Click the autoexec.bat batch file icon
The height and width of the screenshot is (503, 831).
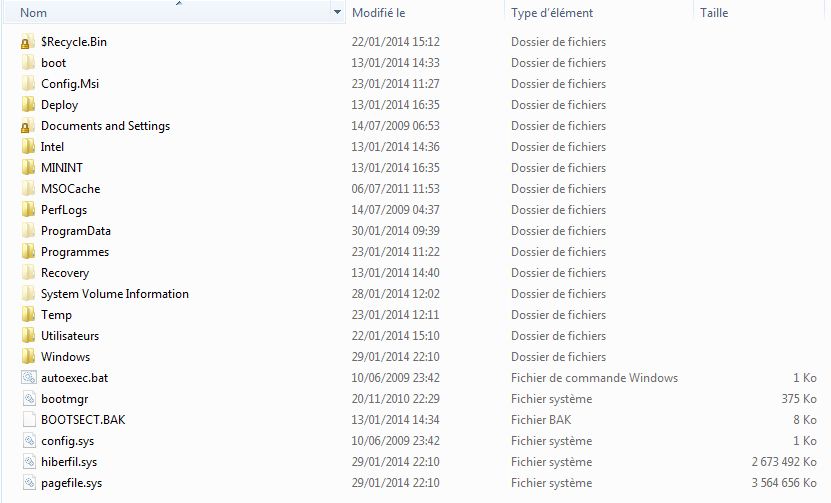click(x=29, y=378)
